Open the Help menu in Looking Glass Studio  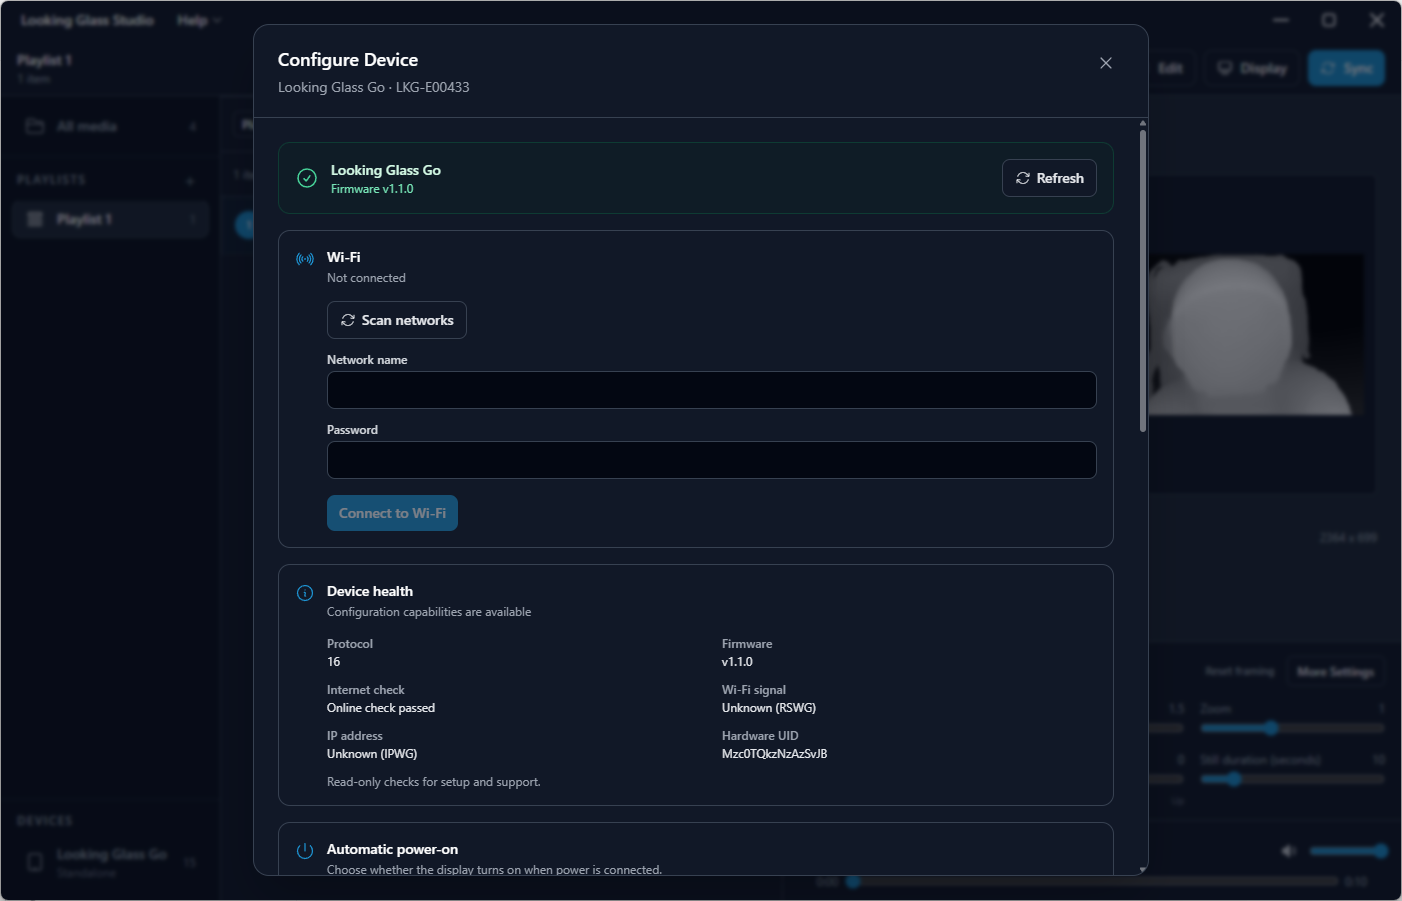coord(198,20)
